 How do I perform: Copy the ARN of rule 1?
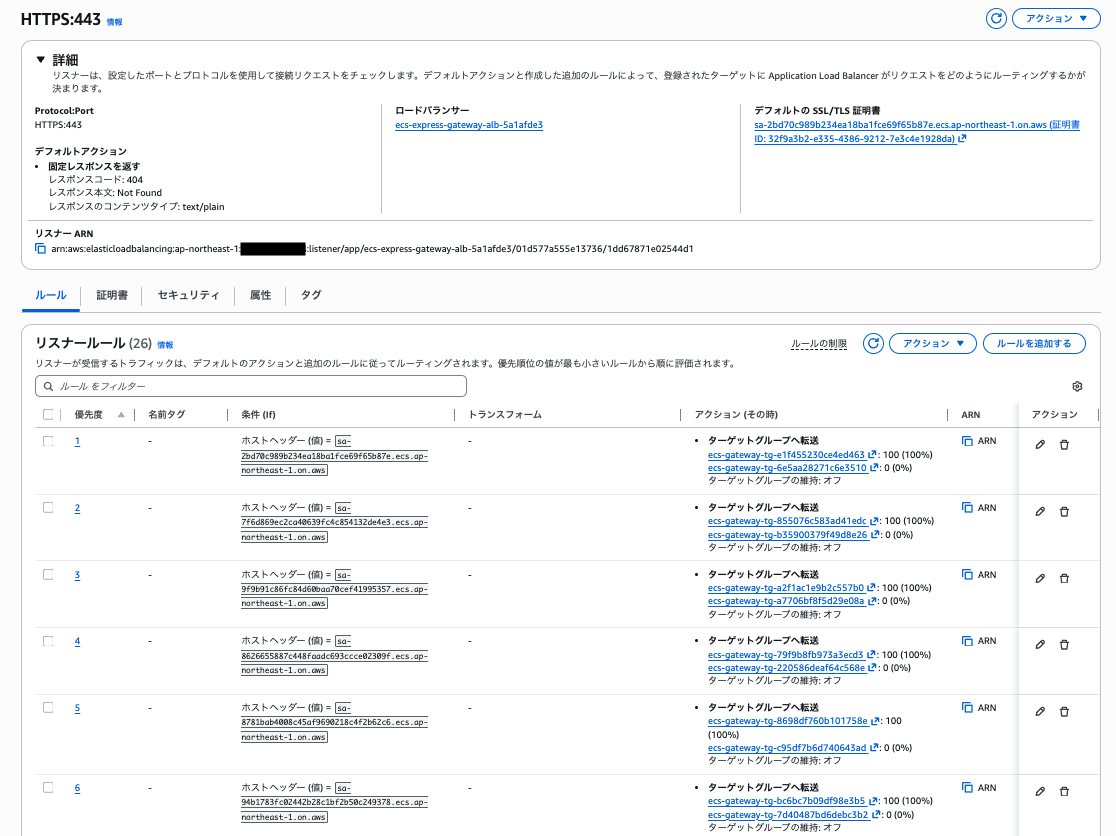pyautogui.click(x=975, y=441)
